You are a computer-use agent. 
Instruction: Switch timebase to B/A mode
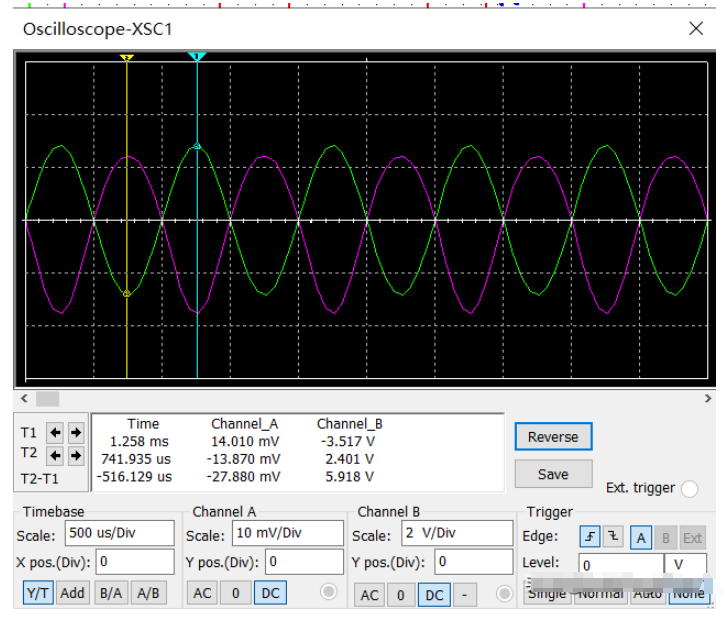click(x=111, y=593)
